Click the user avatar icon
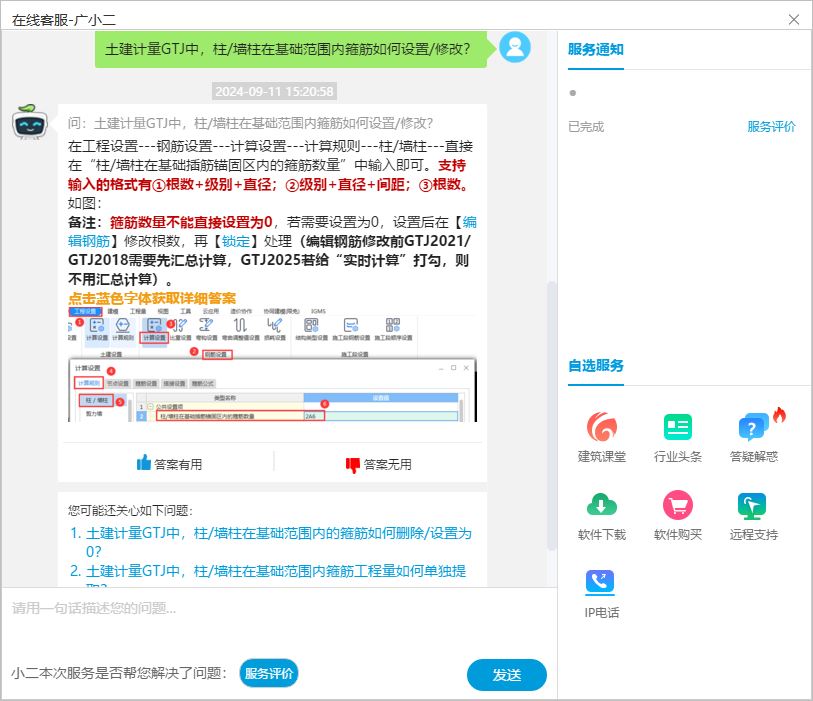 515,47
